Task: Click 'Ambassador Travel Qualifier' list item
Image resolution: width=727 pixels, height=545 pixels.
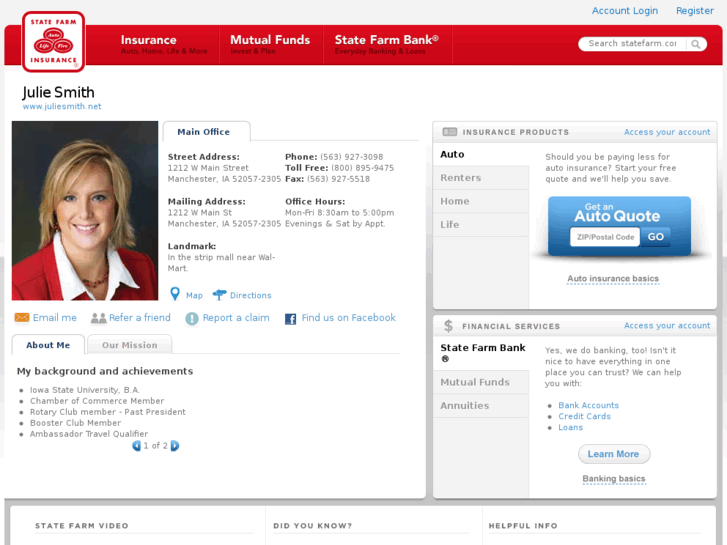Action: [x=89, y=434]
